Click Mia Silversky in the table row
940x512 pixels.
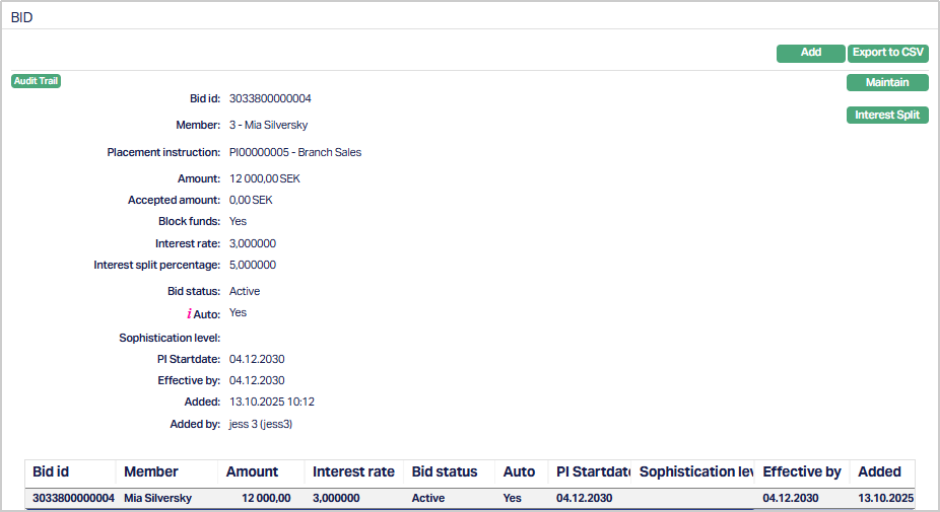click(x=157, y=498)
